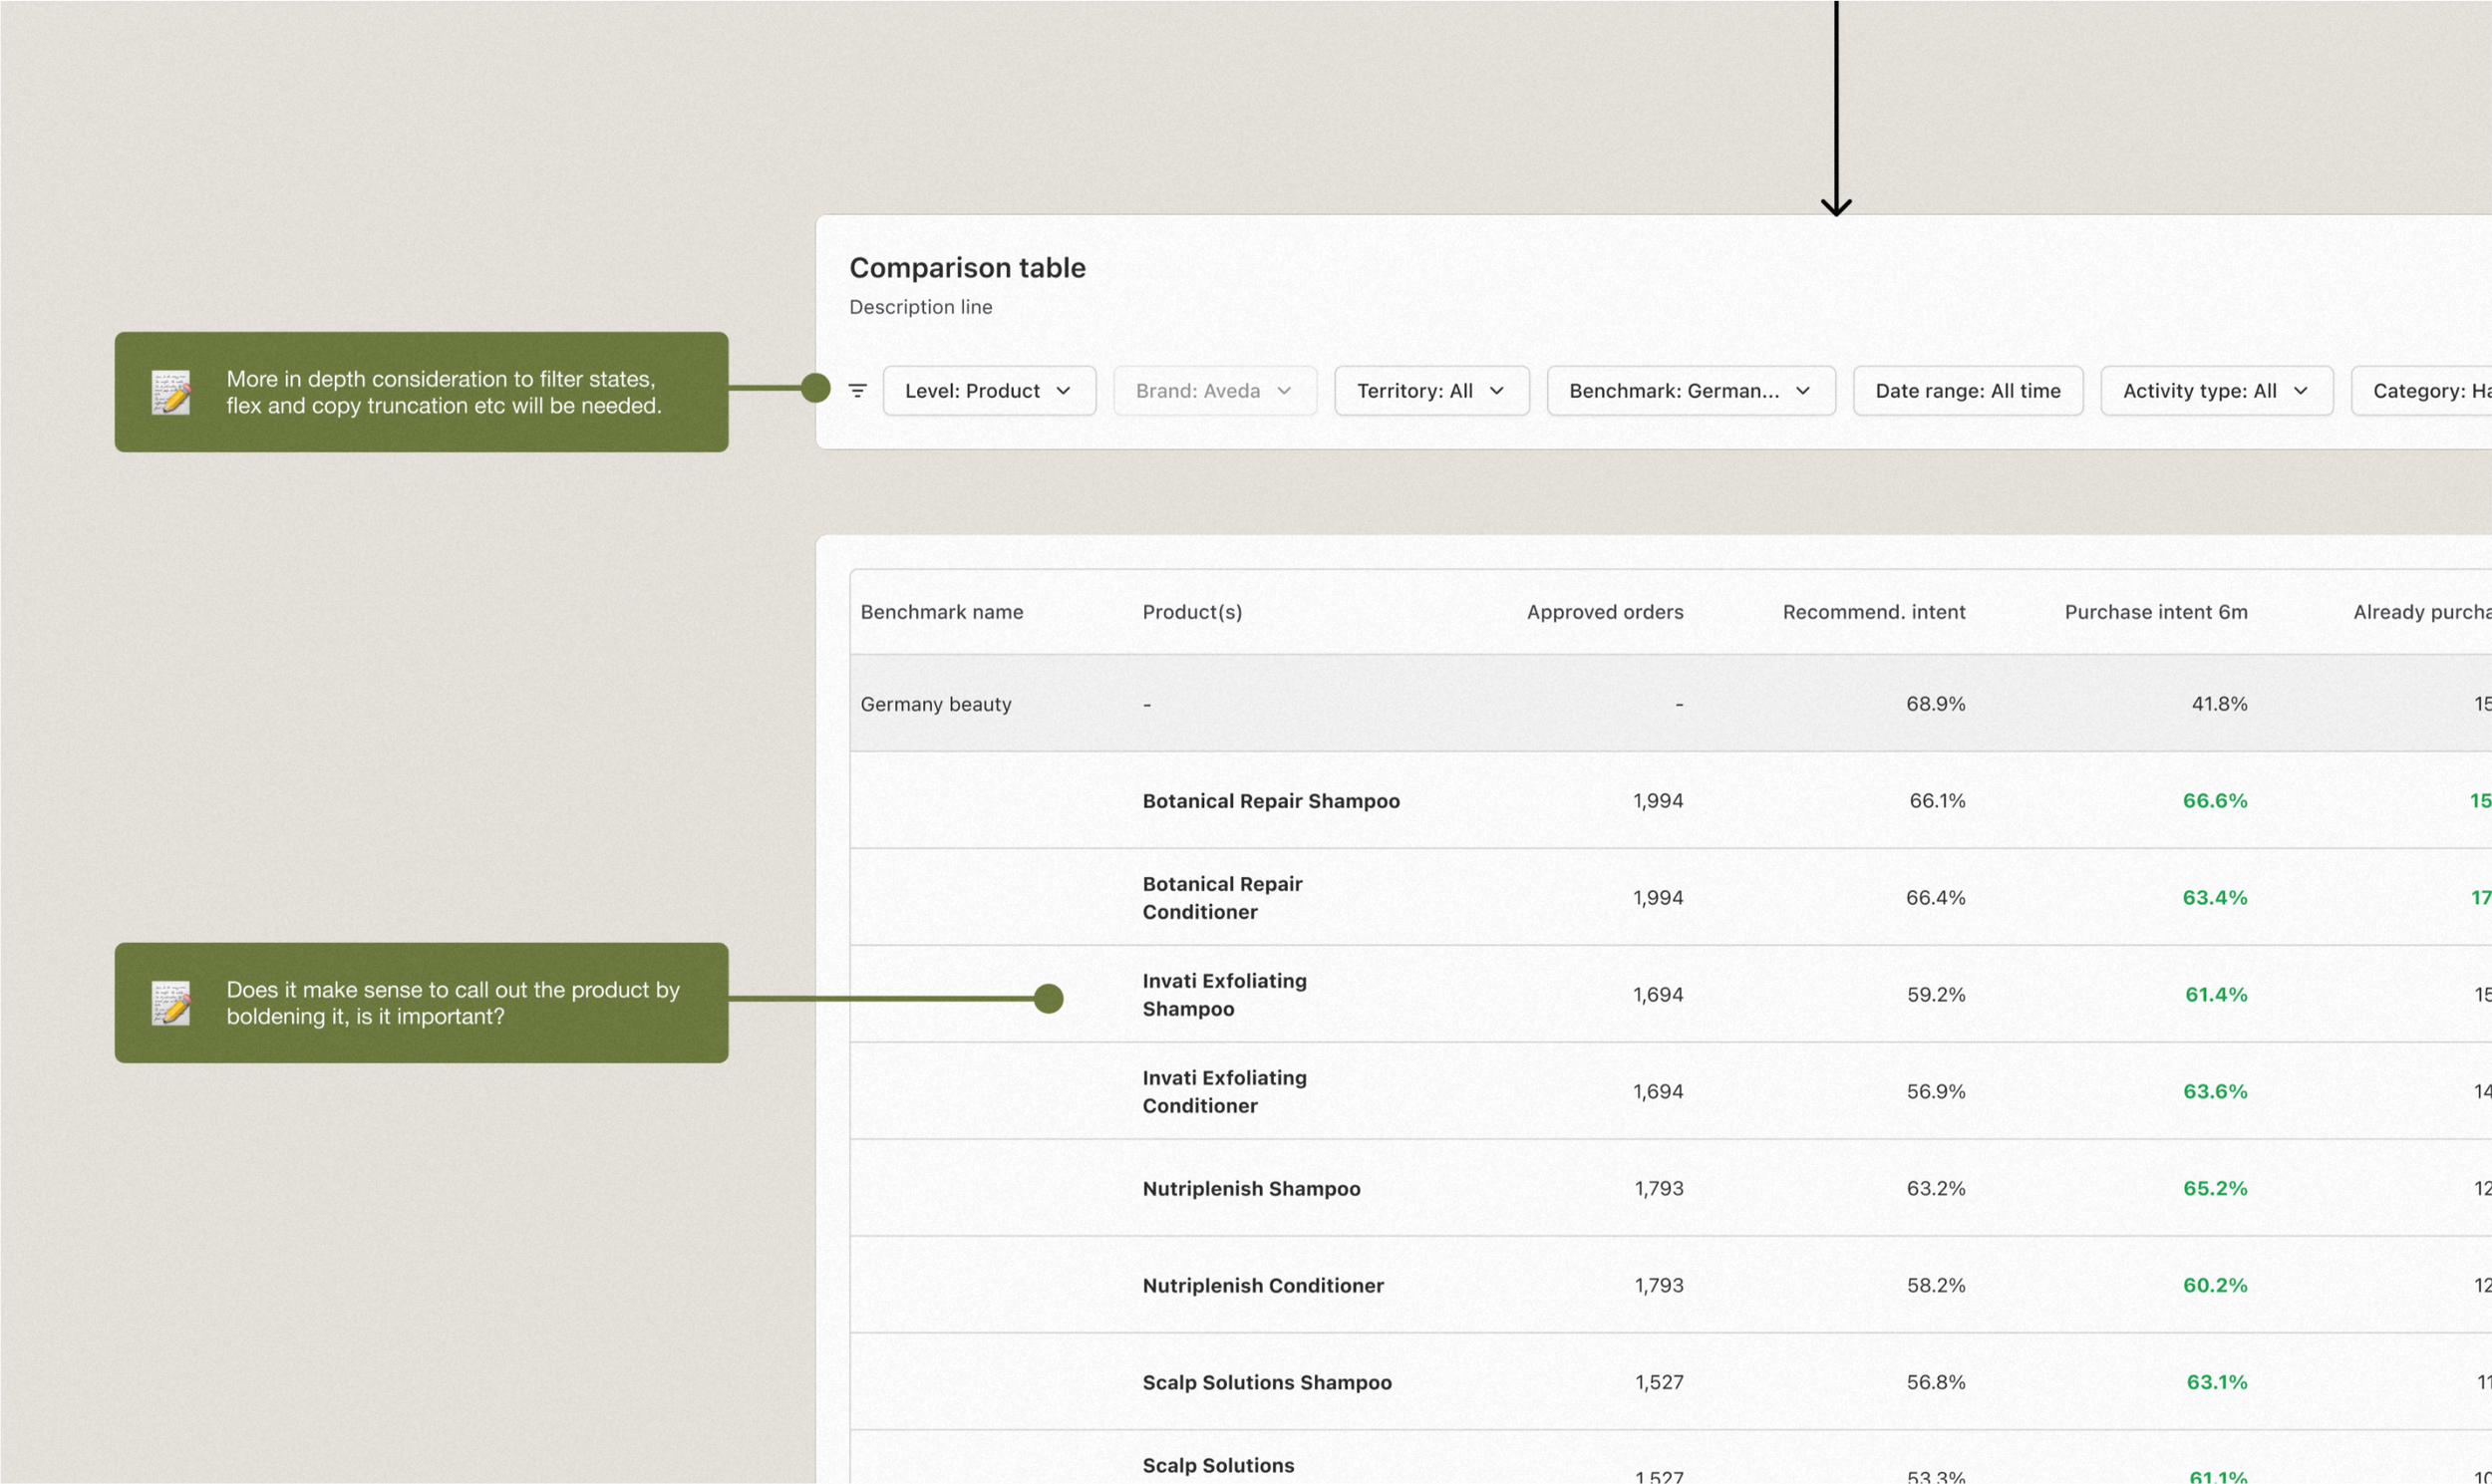Click Nutriplenish Conditioner product name
This screenshot has height=1484, width=2492.
[1262, 1286]
